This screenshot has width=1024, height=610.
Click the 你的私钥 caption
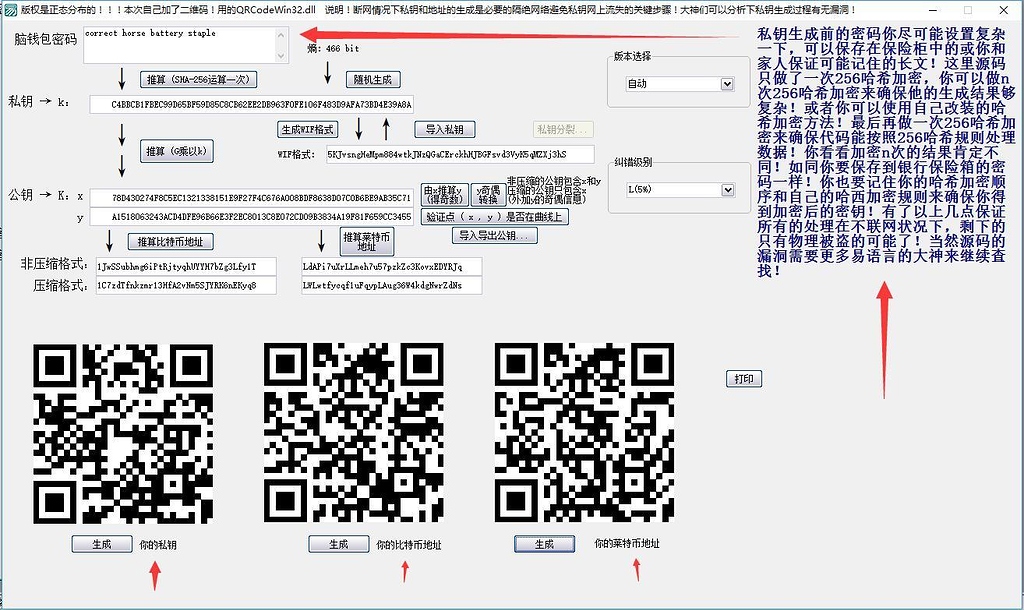pos(158,545)
